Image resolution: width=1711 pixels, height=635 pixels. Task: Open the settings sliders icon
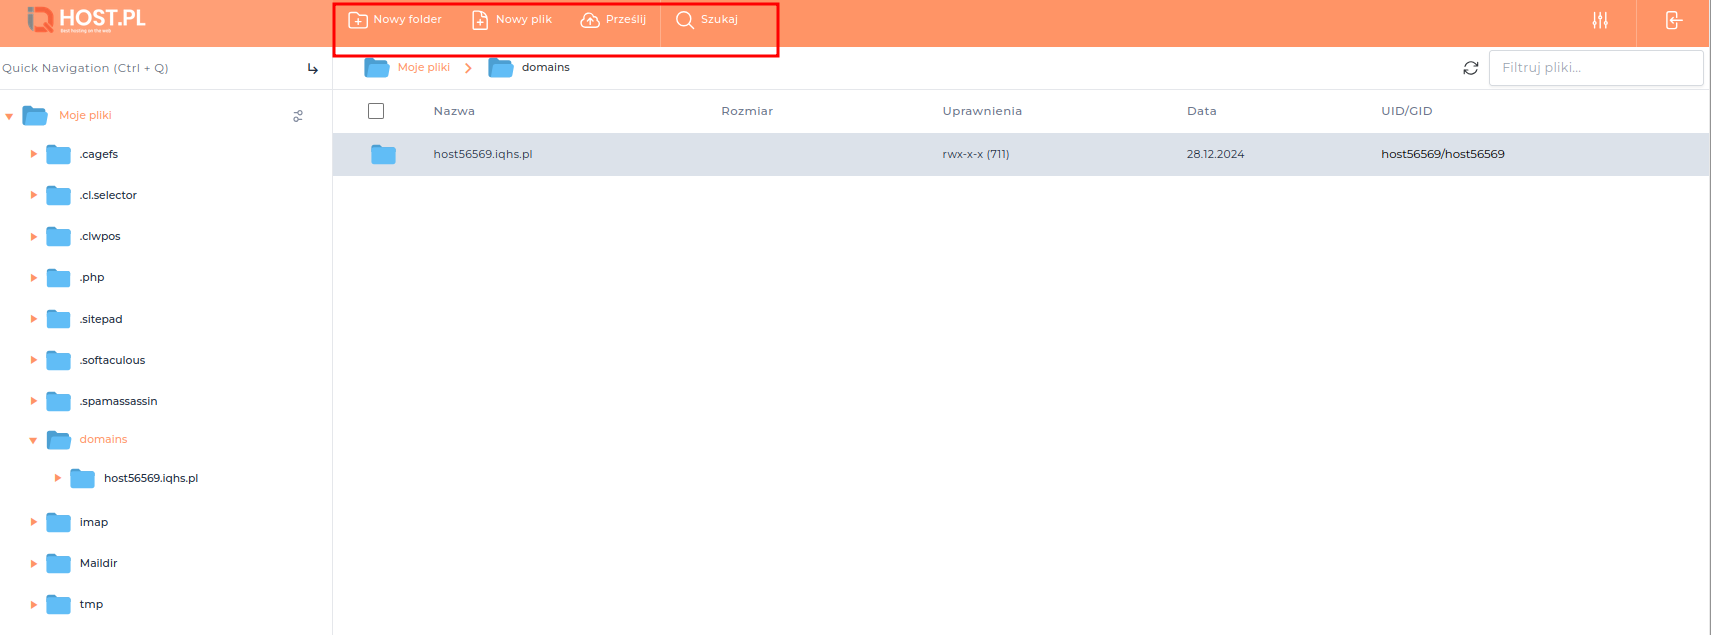click(1600, 21)
